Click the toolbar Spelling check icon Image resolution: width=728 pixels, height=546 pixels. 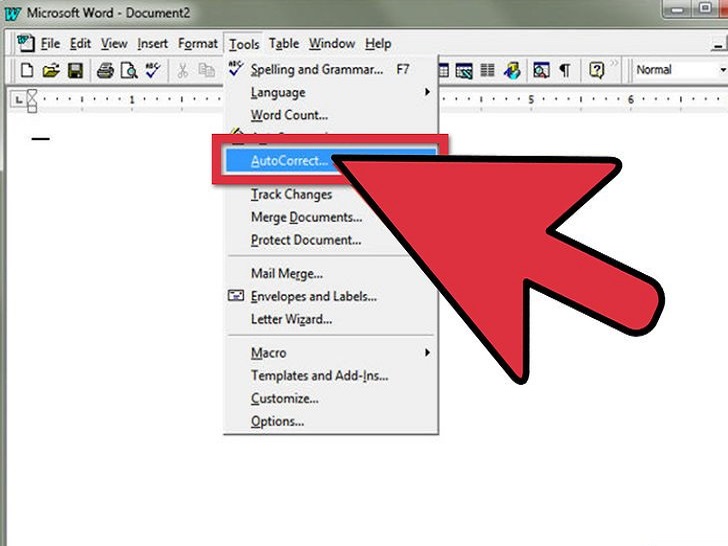(x=153, y=70)
